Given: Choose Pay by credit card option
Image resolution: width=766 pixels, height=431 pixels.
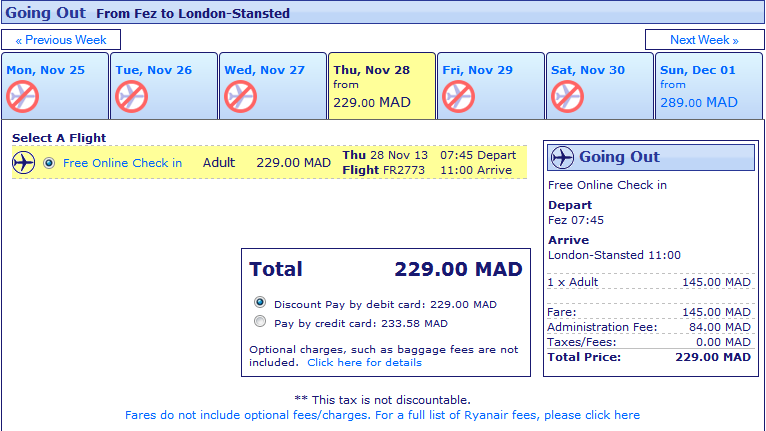Looking at the screenshot, I should click(x=260, y=322).
